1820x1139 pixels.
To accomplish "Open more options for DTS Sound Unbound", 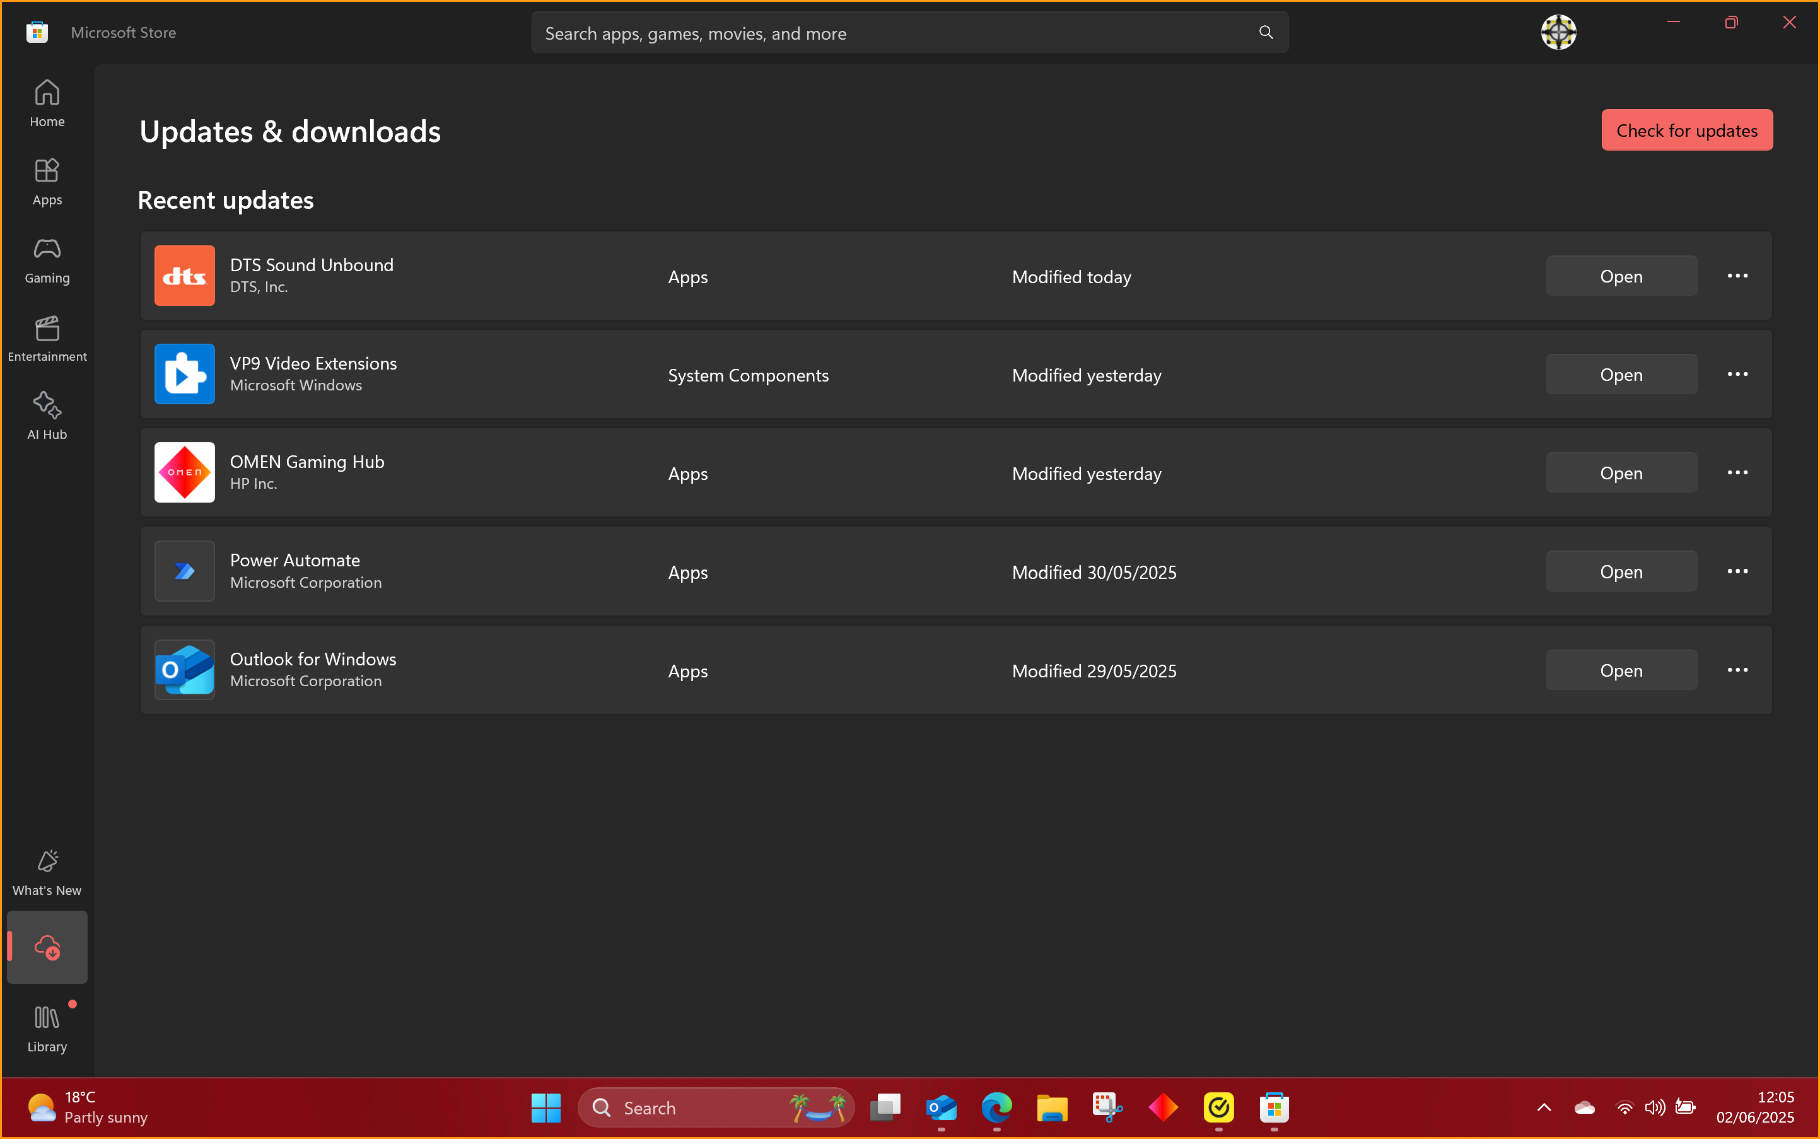I will 1737,276.
